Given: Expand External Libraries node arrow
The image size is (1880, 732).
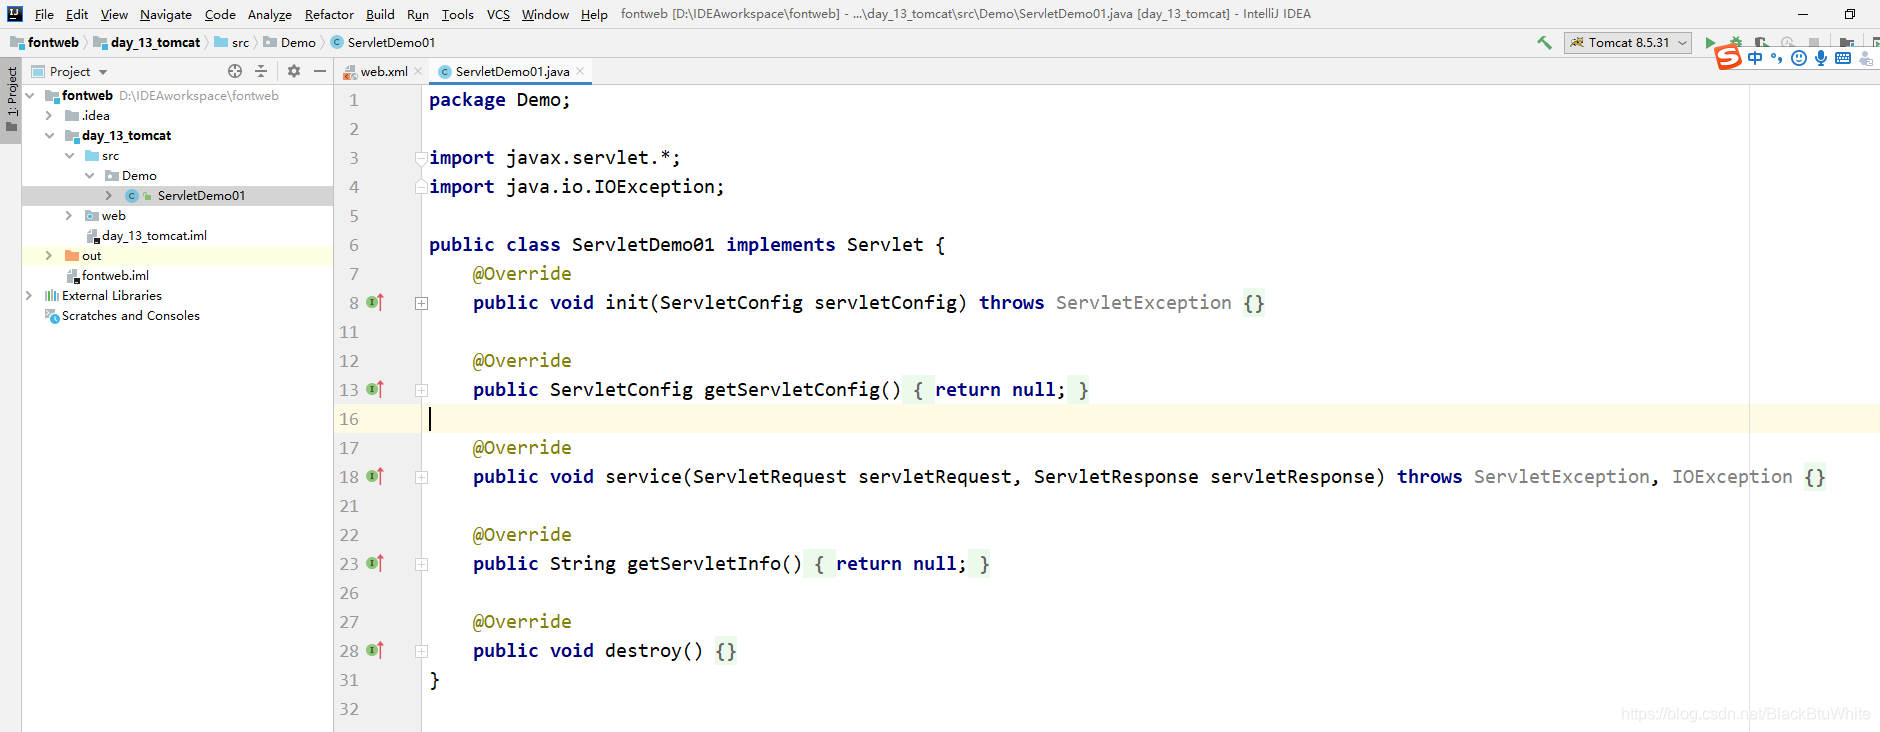Looking at the screenshot, I should pos(29,296).
